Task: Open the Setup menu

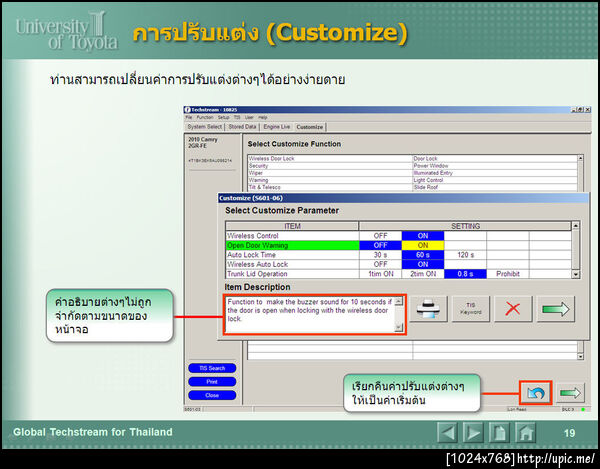Action: coord(223,117)
